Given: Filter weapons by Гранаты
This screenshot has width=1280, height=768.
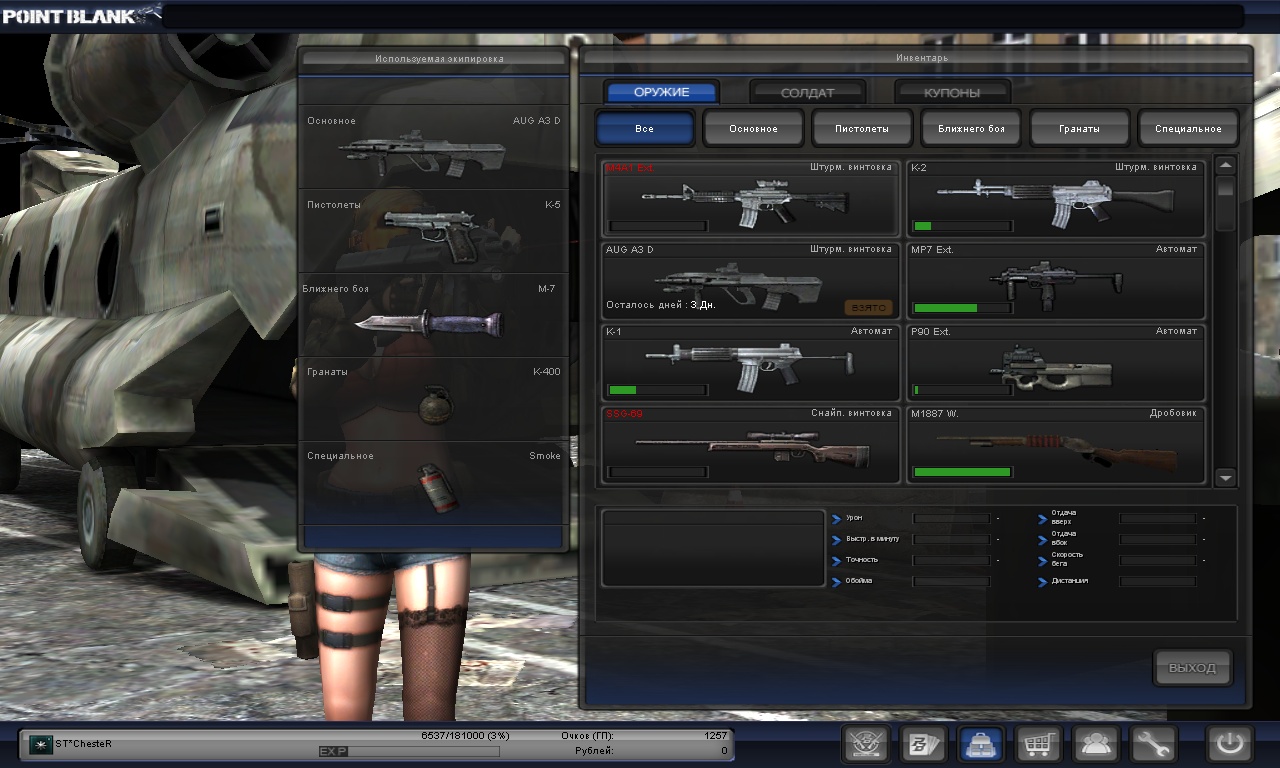Looking at the screenshot, I should click(x=1079, y=129).
